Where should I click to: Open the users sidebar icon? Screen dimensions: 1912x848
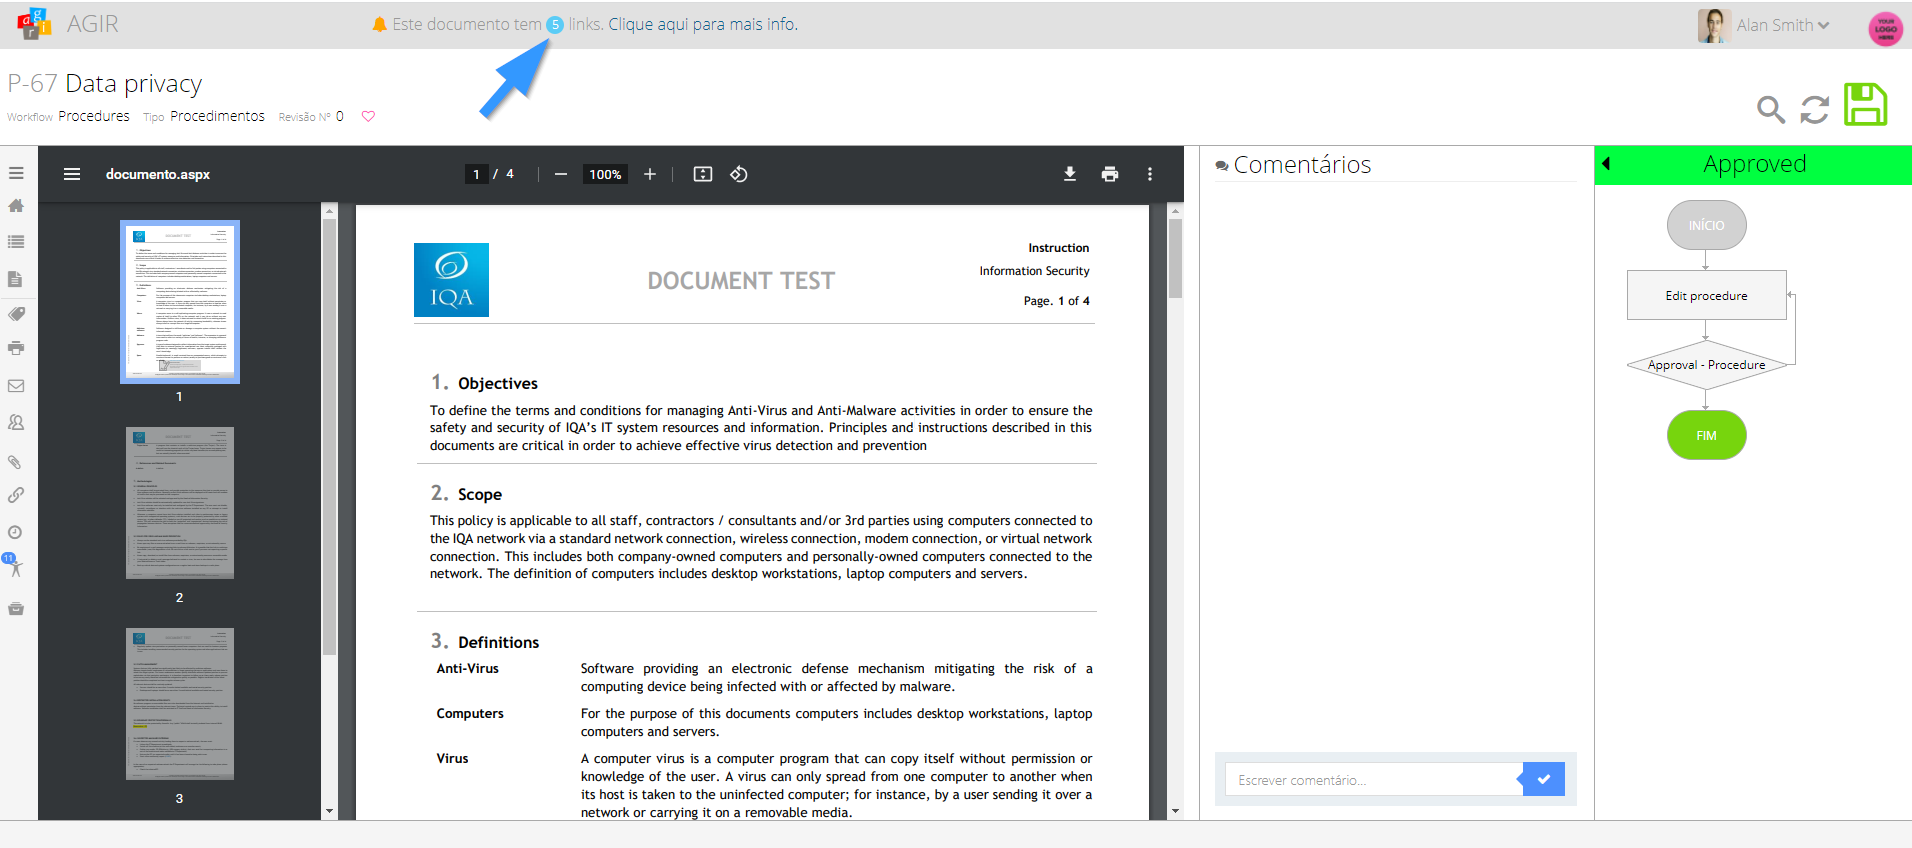coord(16,423)
